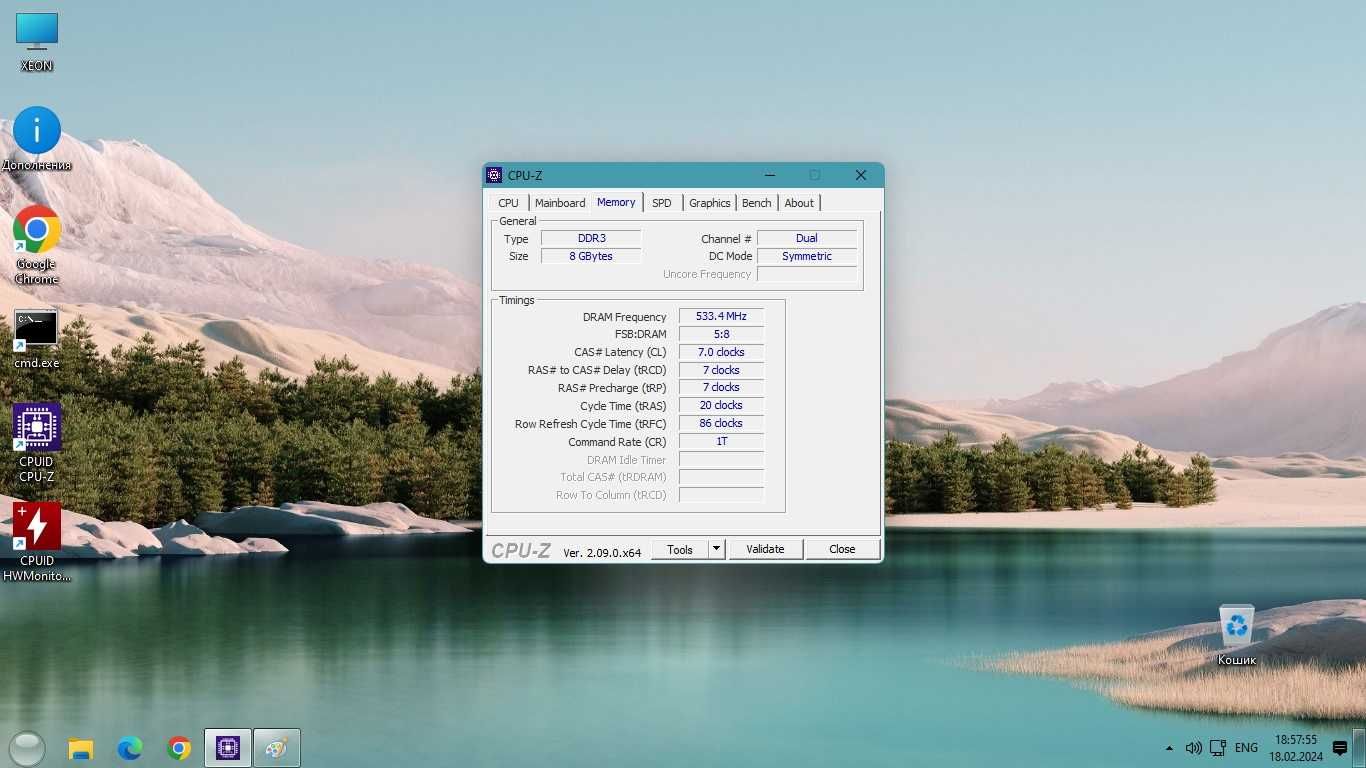Click the 7.0 clocks CAS latency value
Image resolution: width=1366 pixels, height=768 pixels.
click(x=721, y=352)
